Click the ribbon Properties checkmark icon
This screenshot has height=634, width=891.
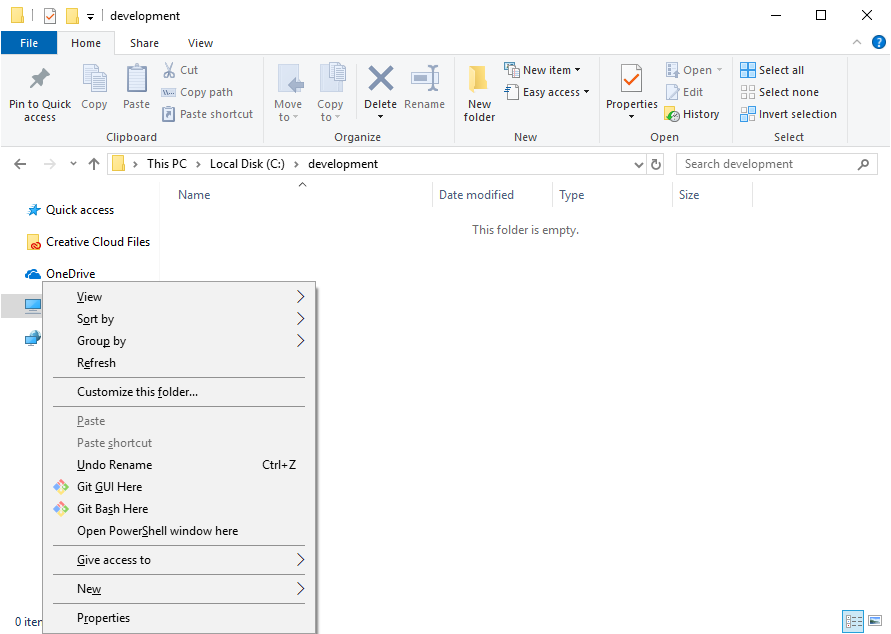click(x=631, y=78)
